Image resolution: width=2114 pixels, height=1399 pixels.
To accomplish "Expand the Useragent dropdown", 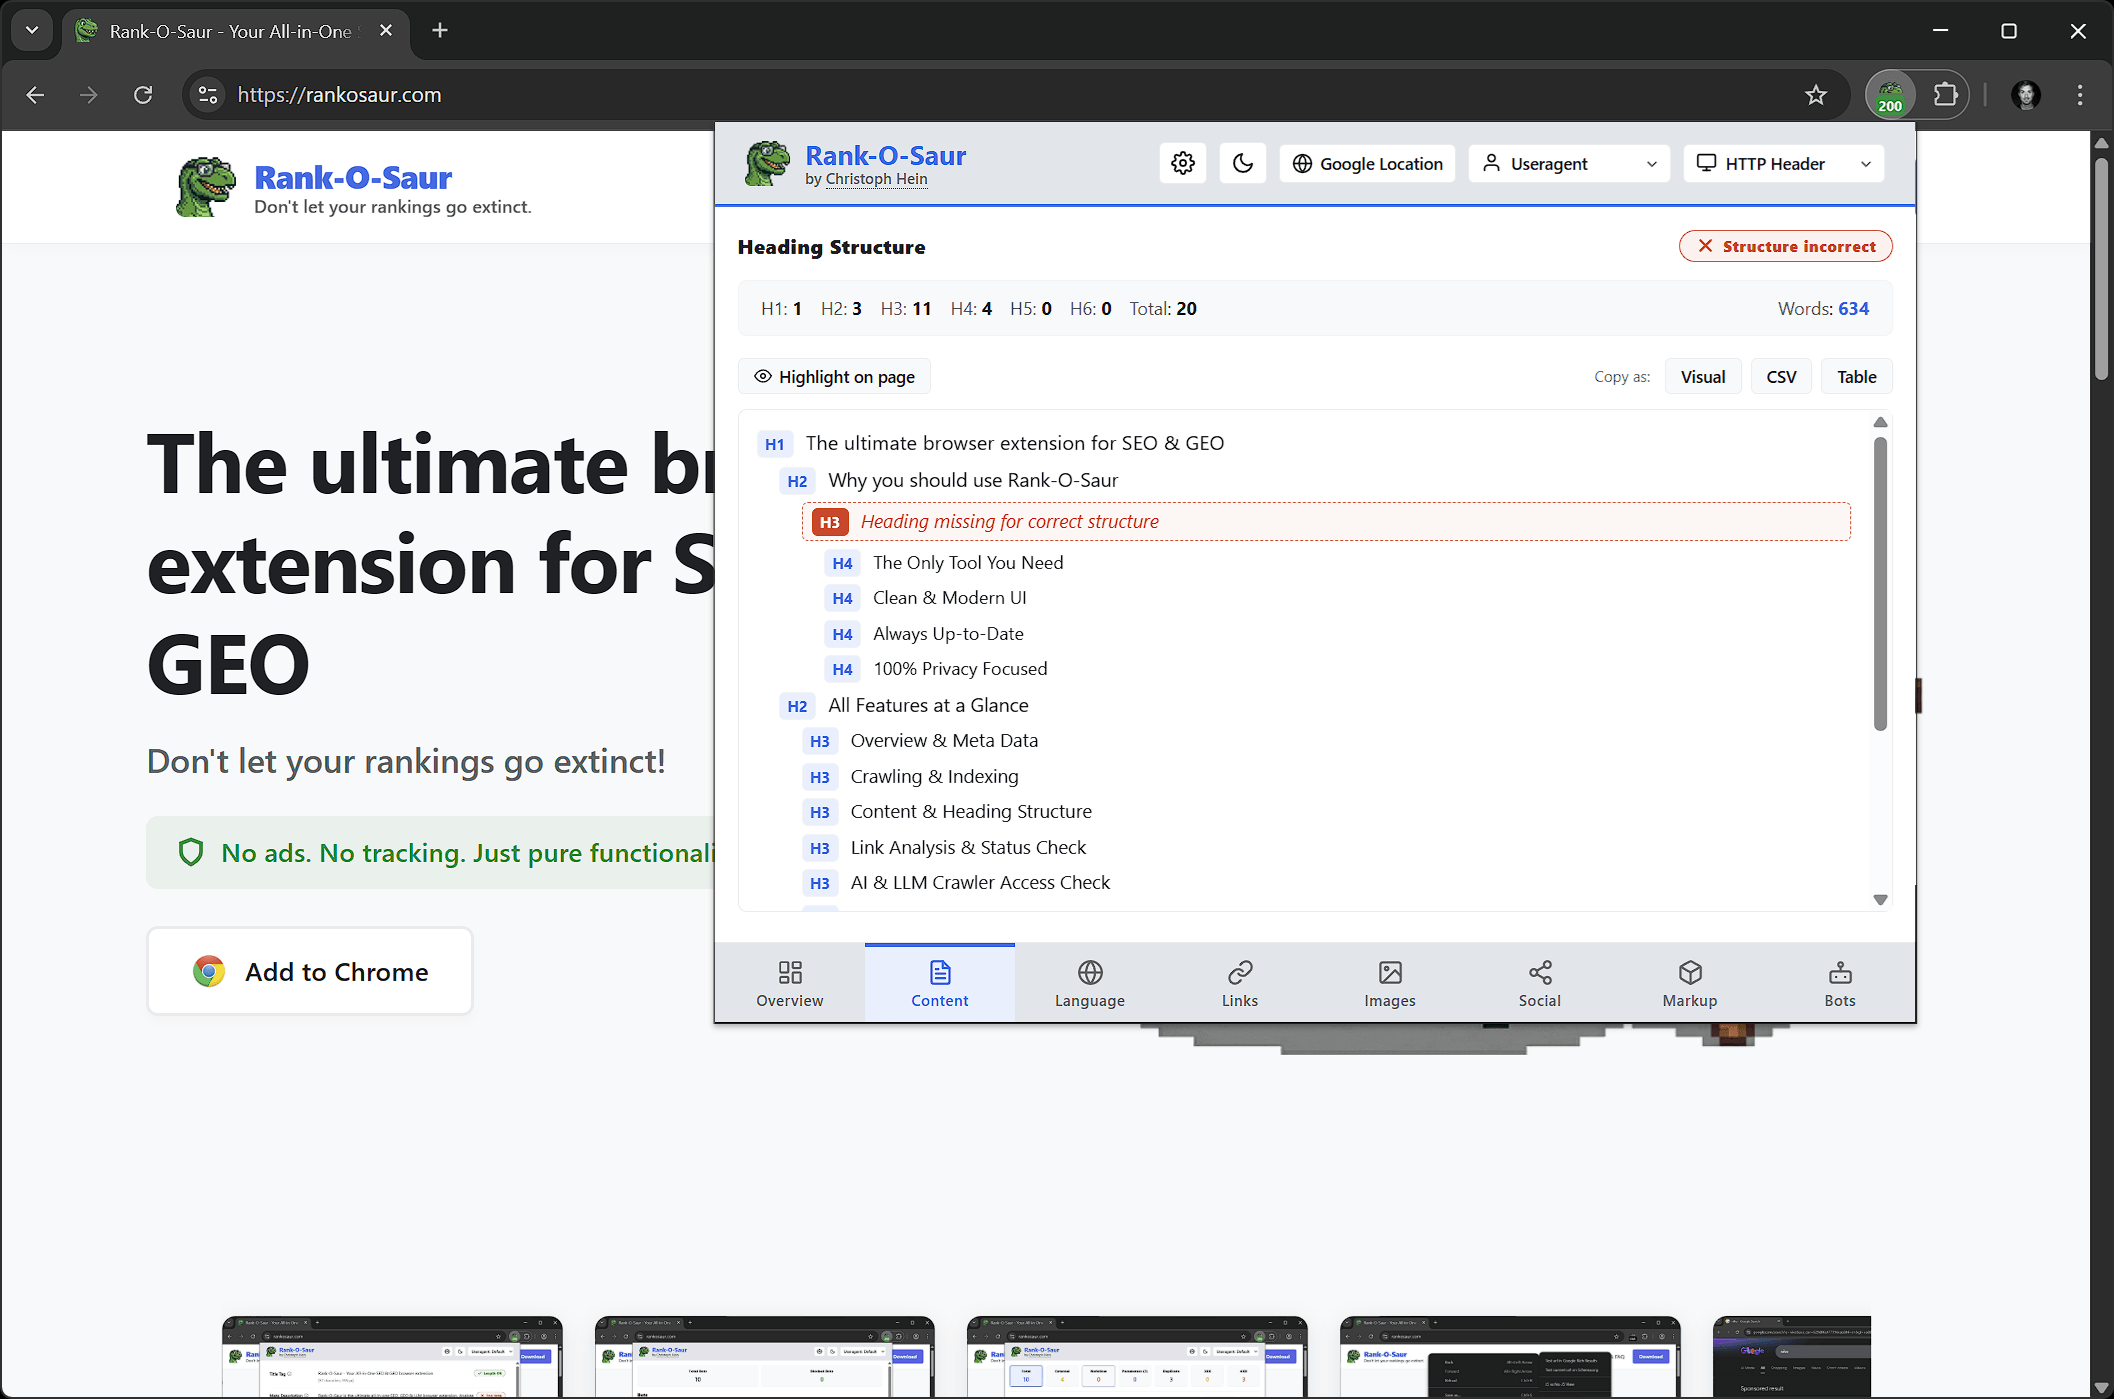I will pyautogui.click(x=1568, y=163).
